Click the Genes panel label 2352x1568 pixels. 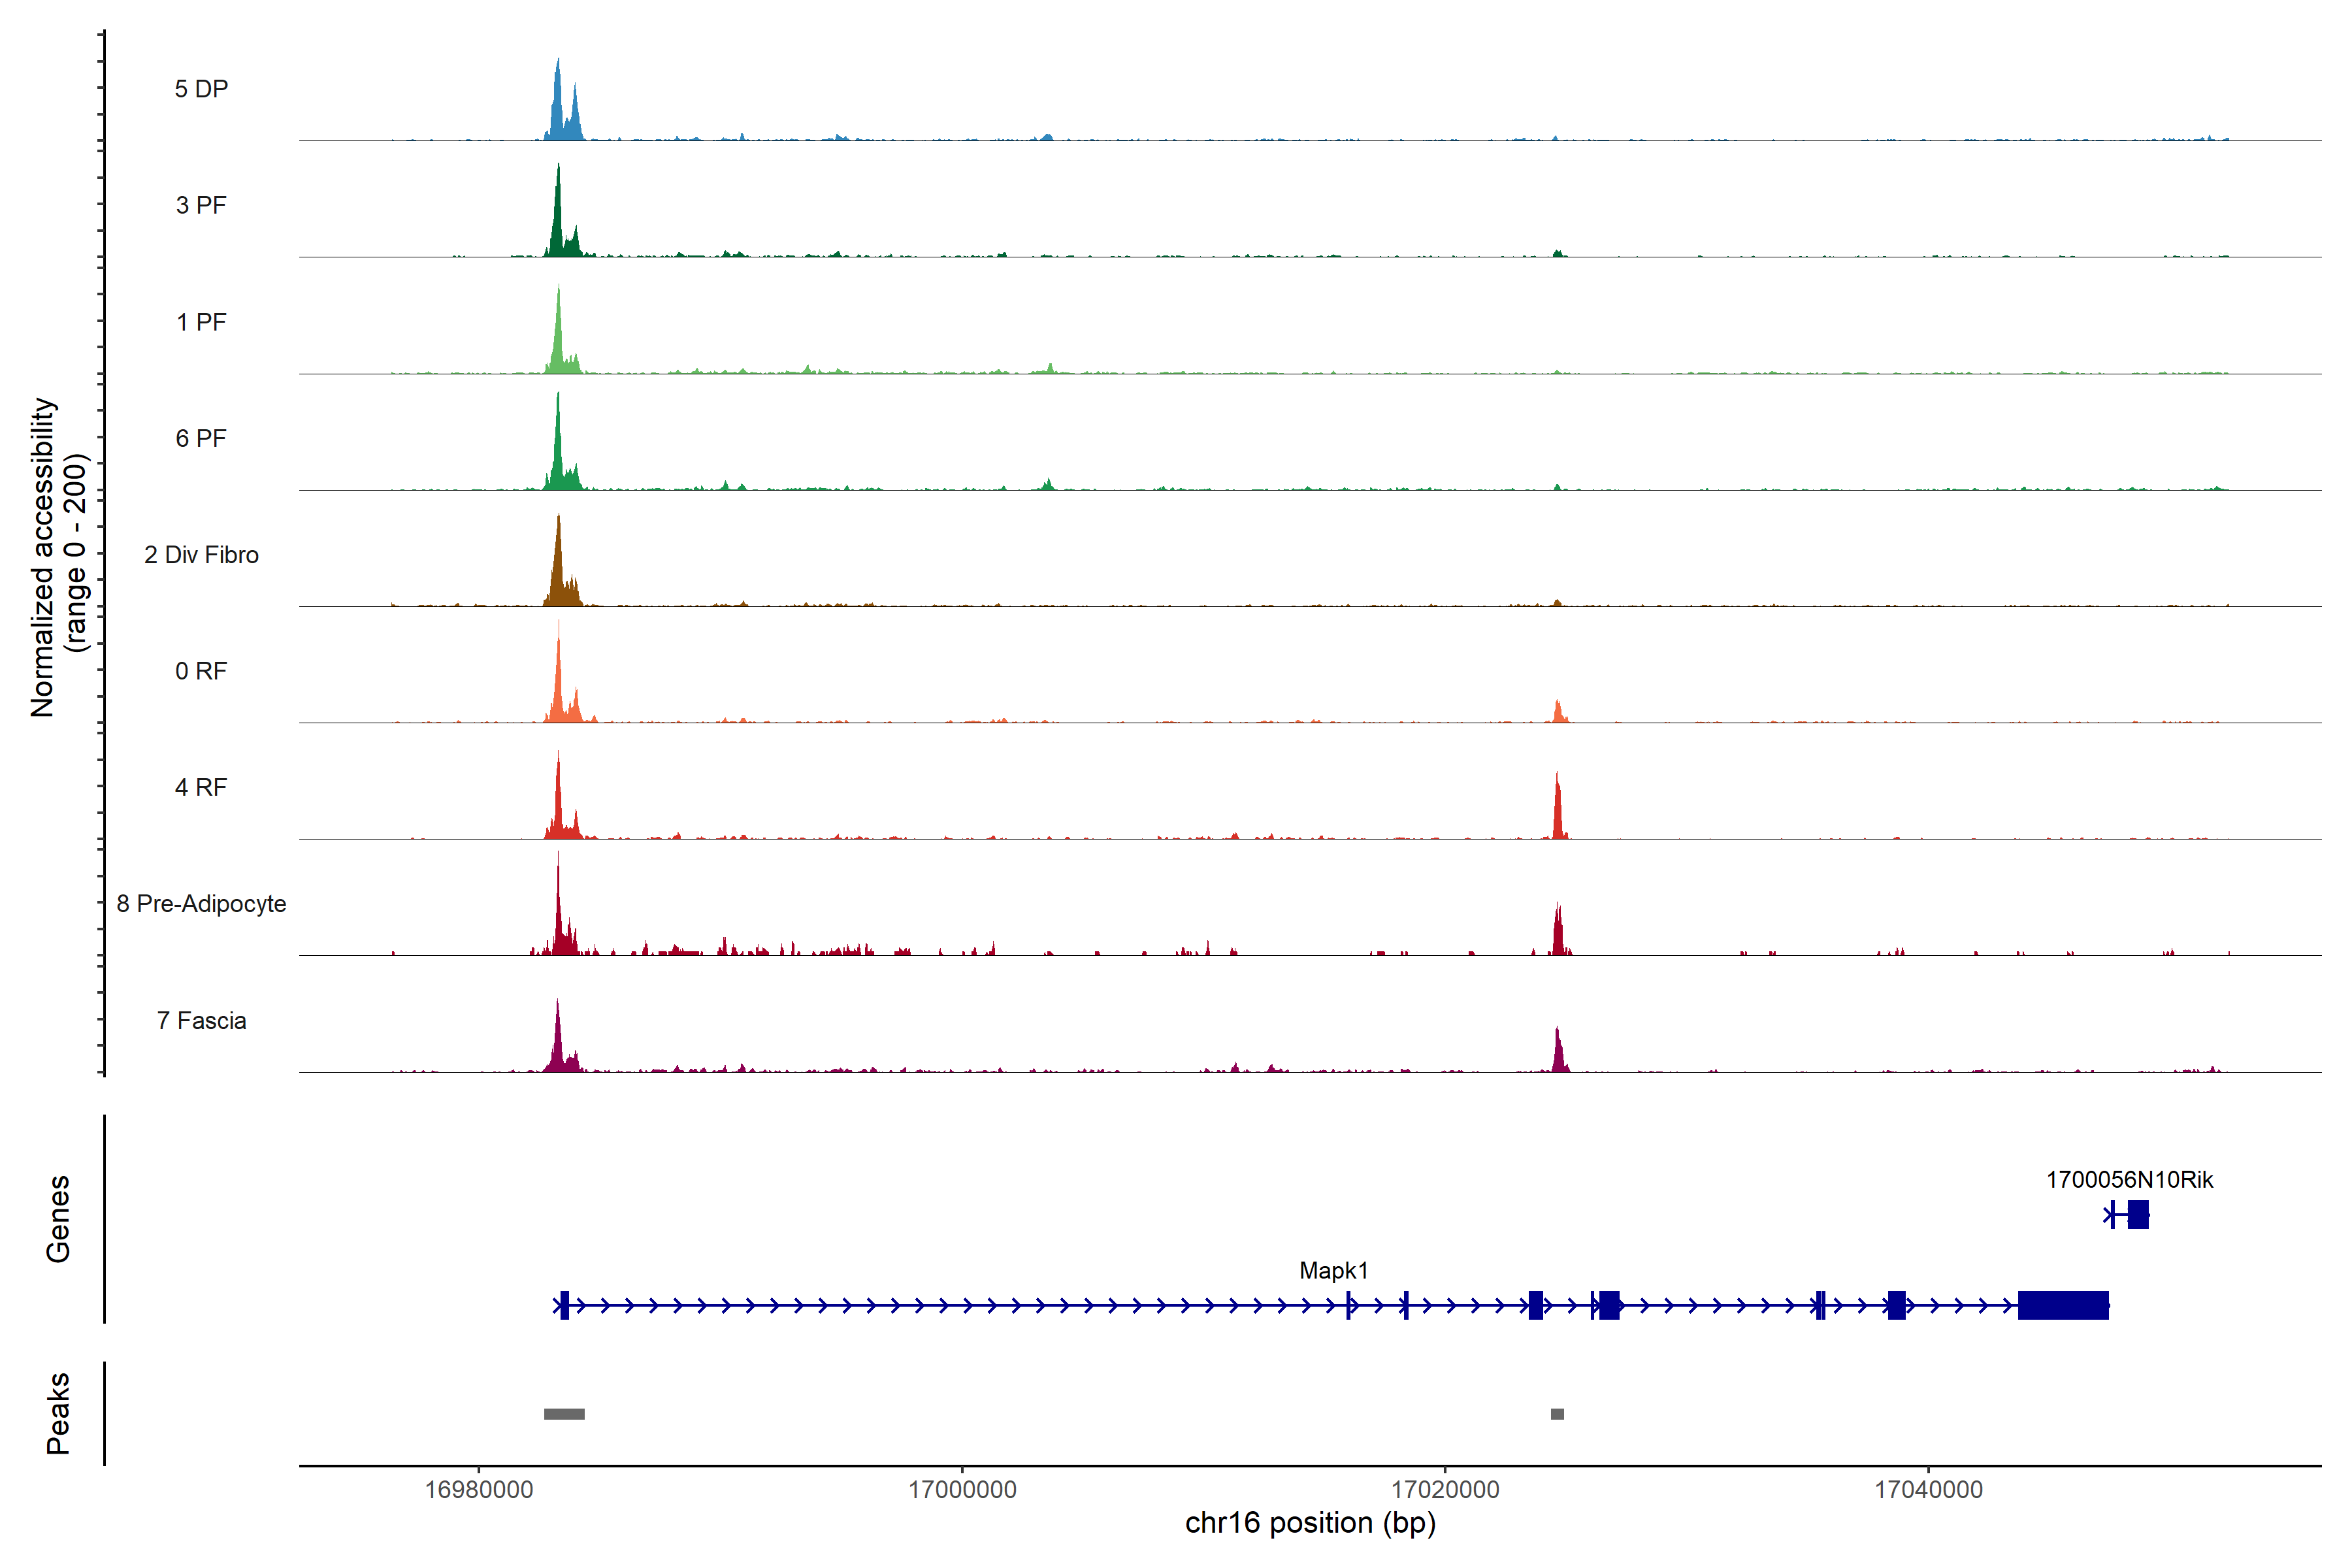pyautogui.click(x=58, y=1218)
